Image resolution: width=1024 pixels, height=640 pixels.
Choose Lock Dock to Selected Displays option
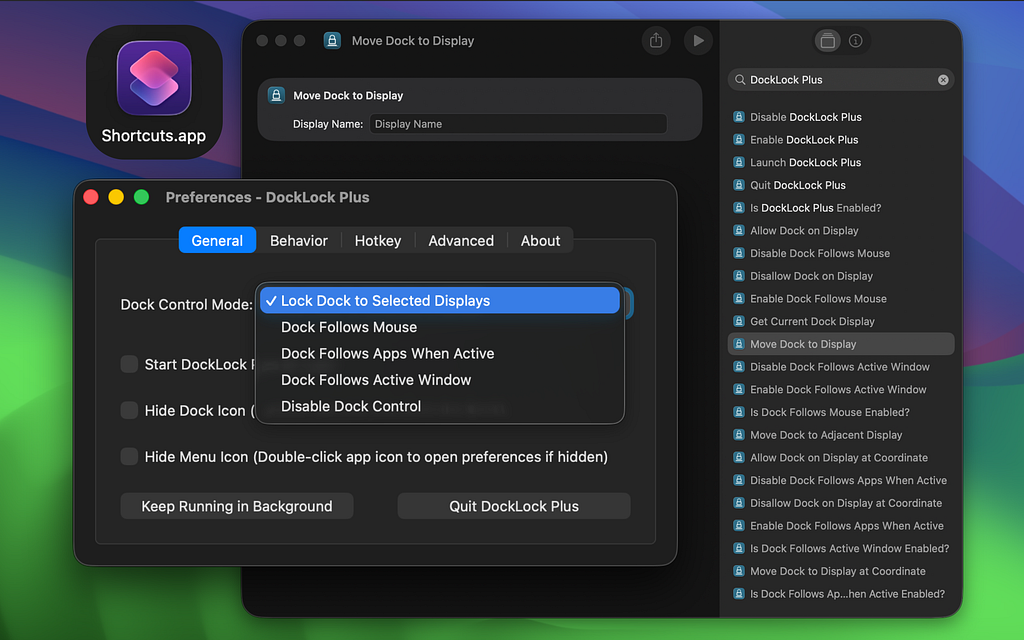440,300
